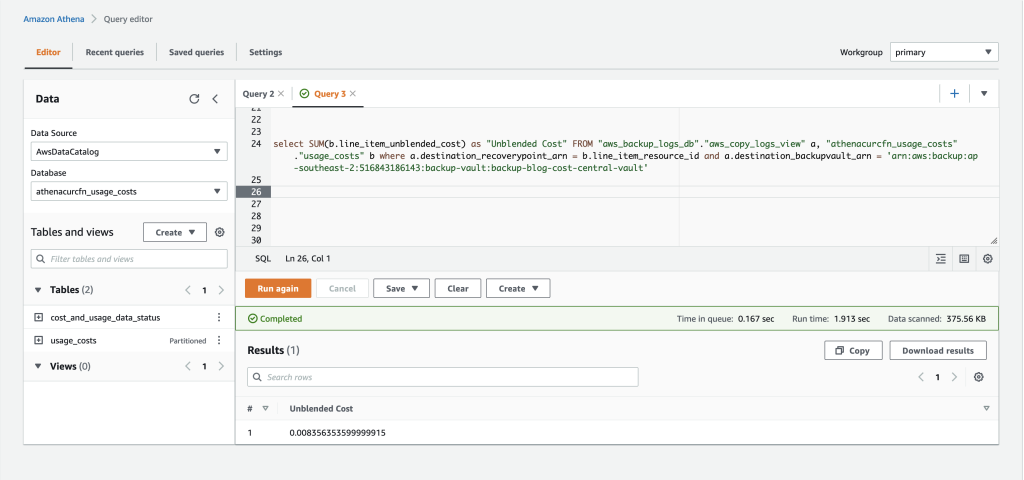Open the Workgroup primary dropdown
1024x480 pixels.
944,52
